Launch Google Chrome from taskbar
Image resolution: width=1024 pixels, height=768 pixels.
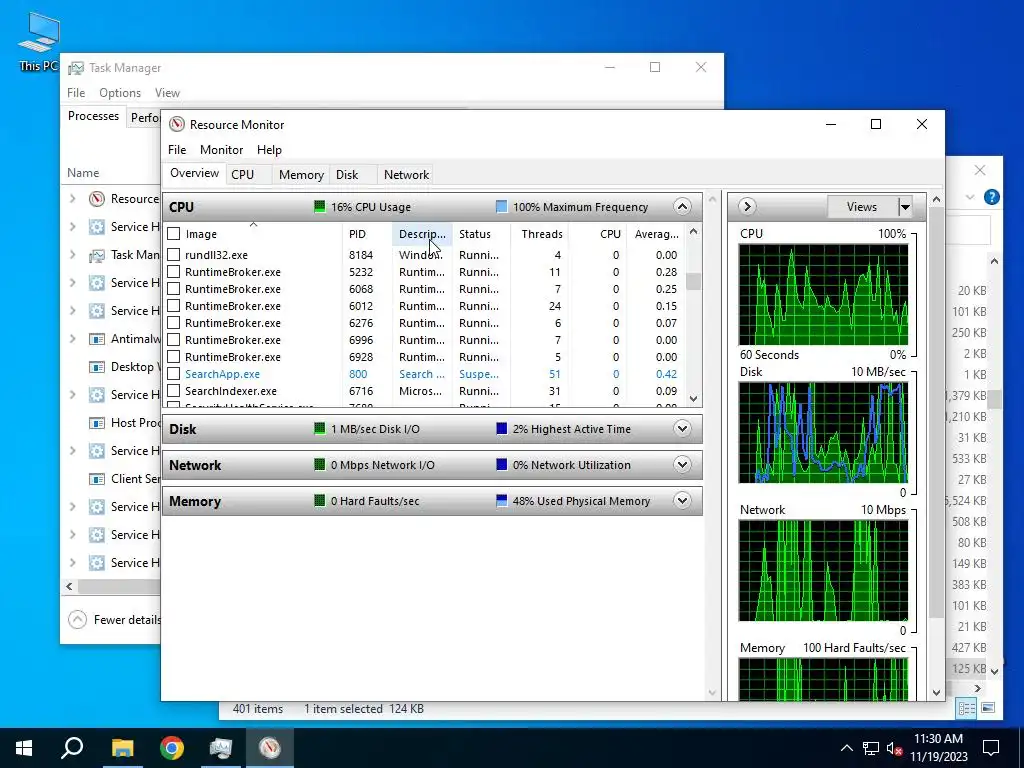coord(172,748)
